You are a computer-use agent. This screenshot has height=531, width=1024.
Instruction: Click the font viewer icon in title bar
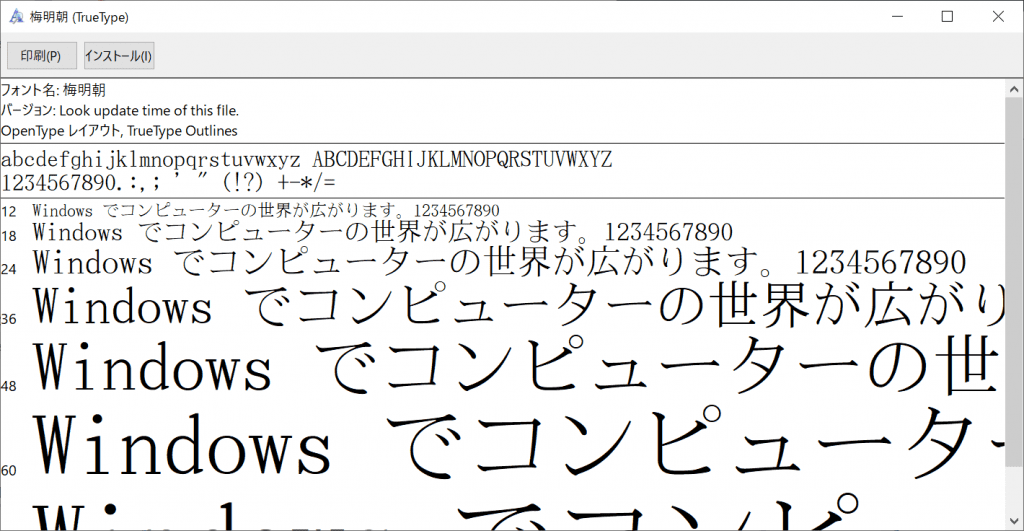pos(16,16)
